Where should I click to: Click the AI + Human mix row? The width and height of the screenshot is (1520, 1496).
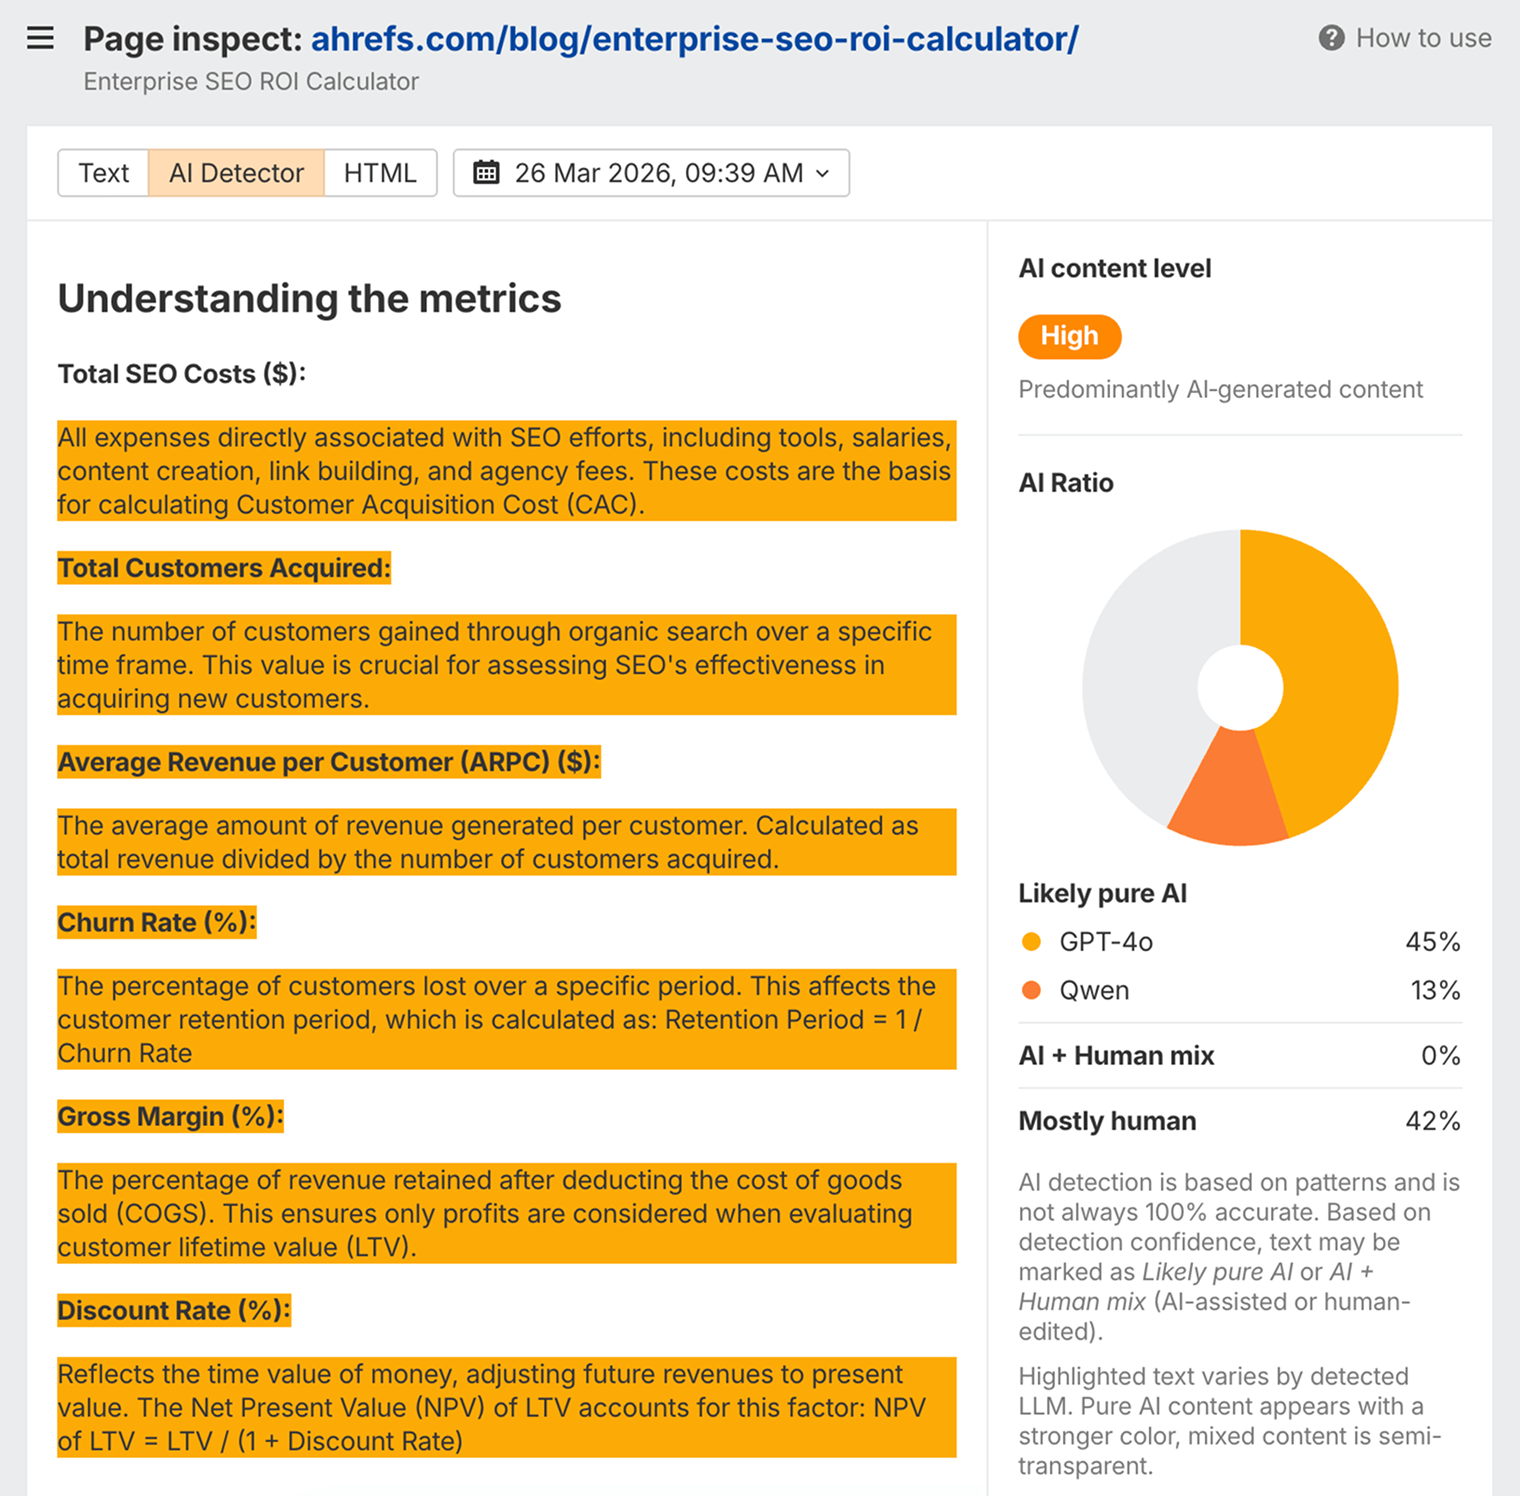tap(1239, 1056)
